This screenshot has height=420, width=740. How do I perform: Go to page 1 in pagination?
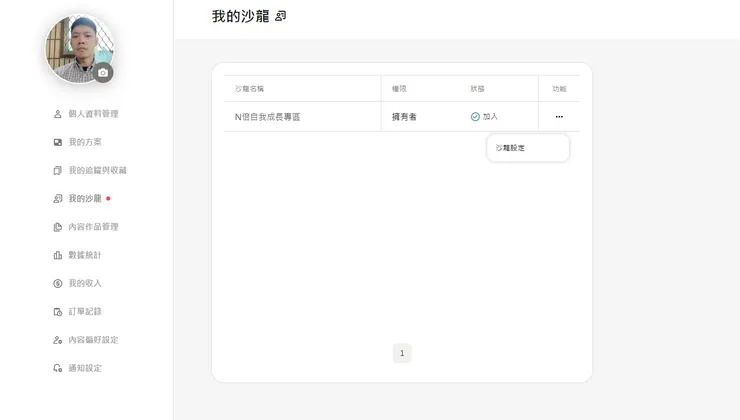click(402, 353)
